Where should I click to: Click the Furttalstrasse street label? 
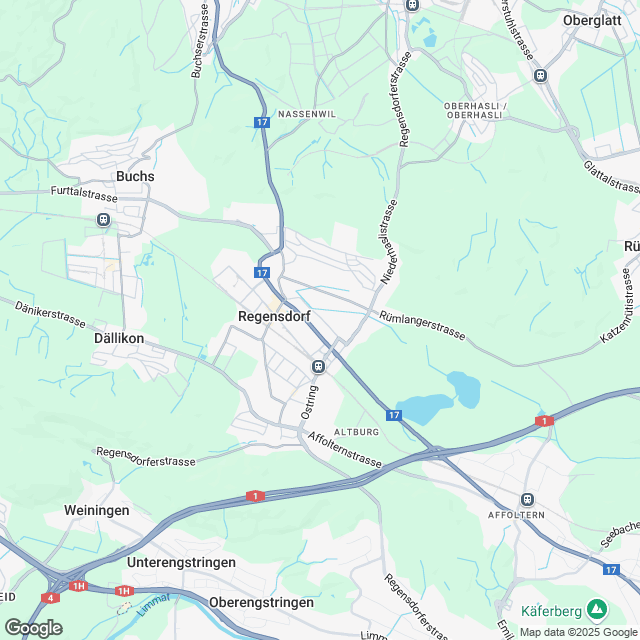point(84,194)
